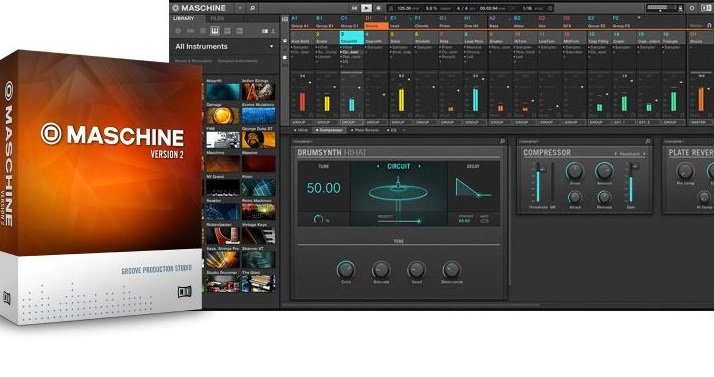This screenshot has height=377, width=714.
Task: Click the IO view icon left of mixer
Action: [x=286, y=41]
